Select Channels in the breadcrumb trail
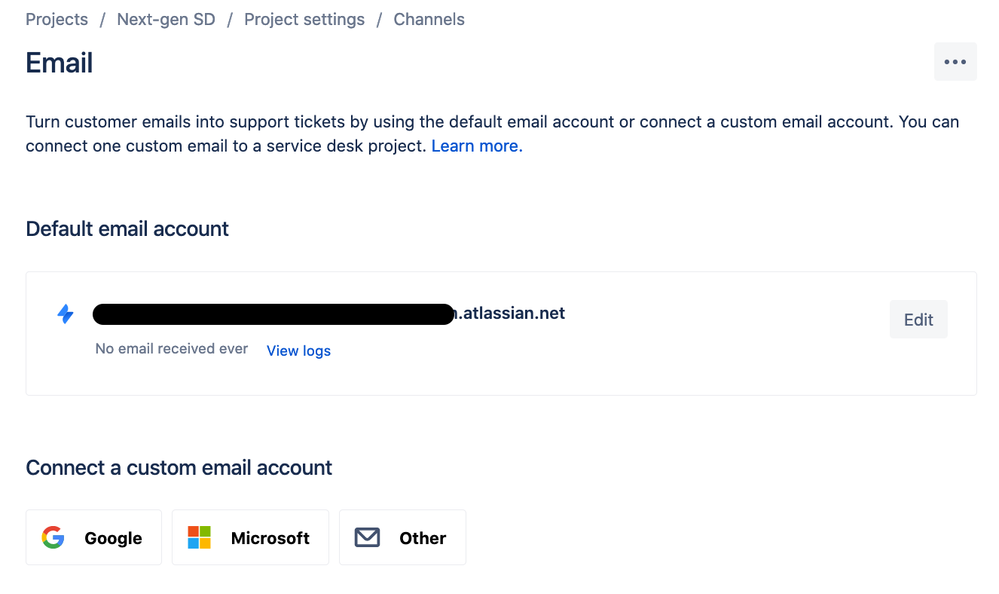999x594 pixels. coord(429,19)
